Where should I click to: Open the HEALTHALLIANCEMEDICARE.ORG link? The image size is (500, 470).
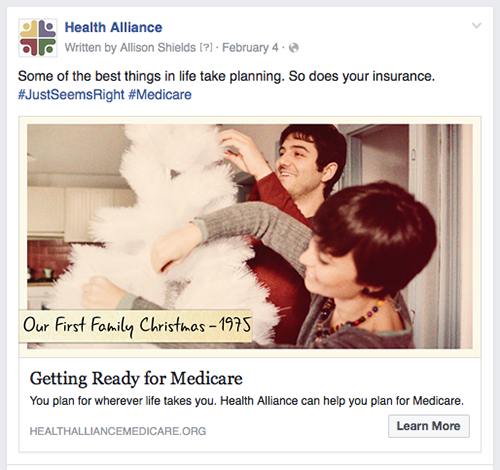(118, 431)
